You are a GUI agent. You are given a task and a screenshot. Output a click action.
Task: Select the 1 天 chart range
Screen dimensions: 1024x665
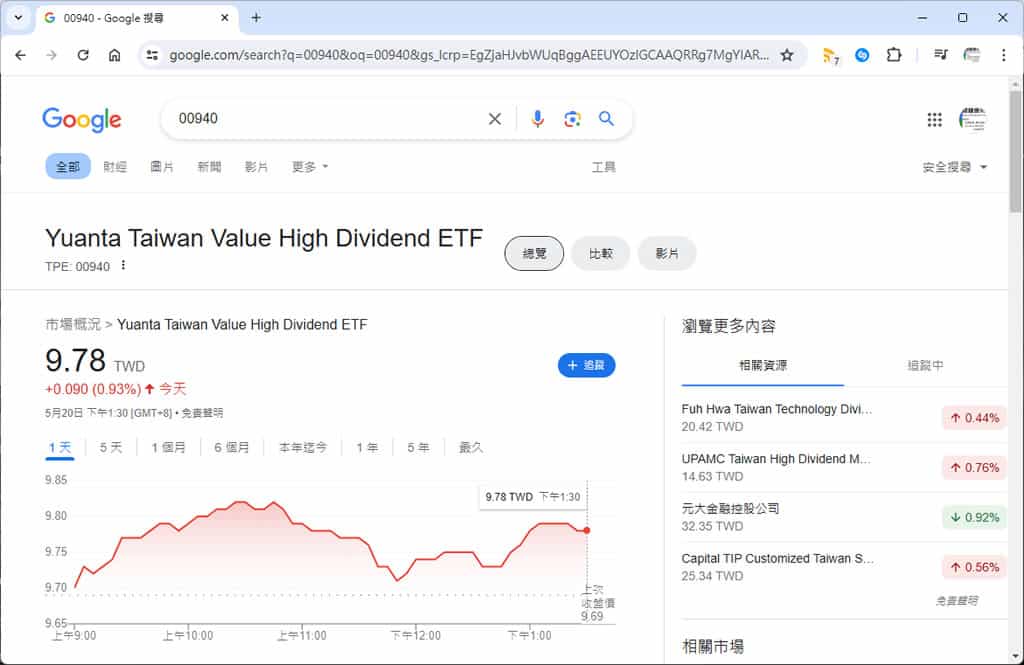(59, 447)
